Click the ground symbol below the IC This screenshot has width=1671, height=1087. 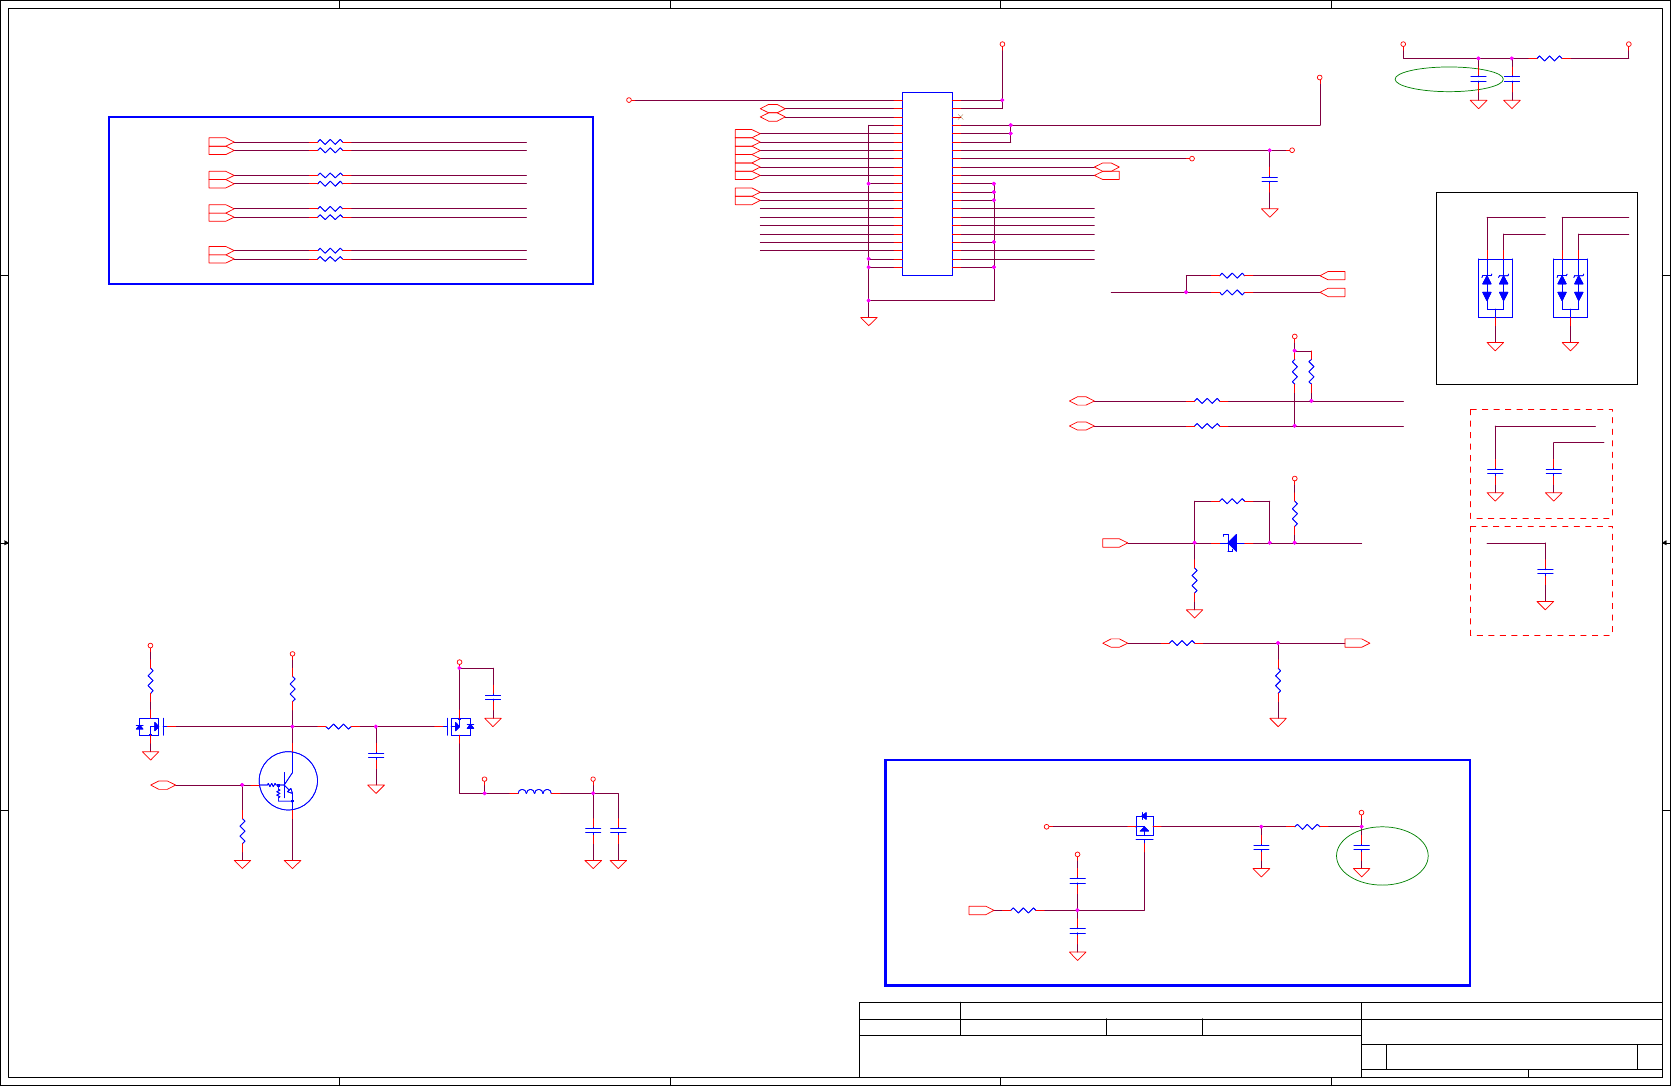click(869, 321)
